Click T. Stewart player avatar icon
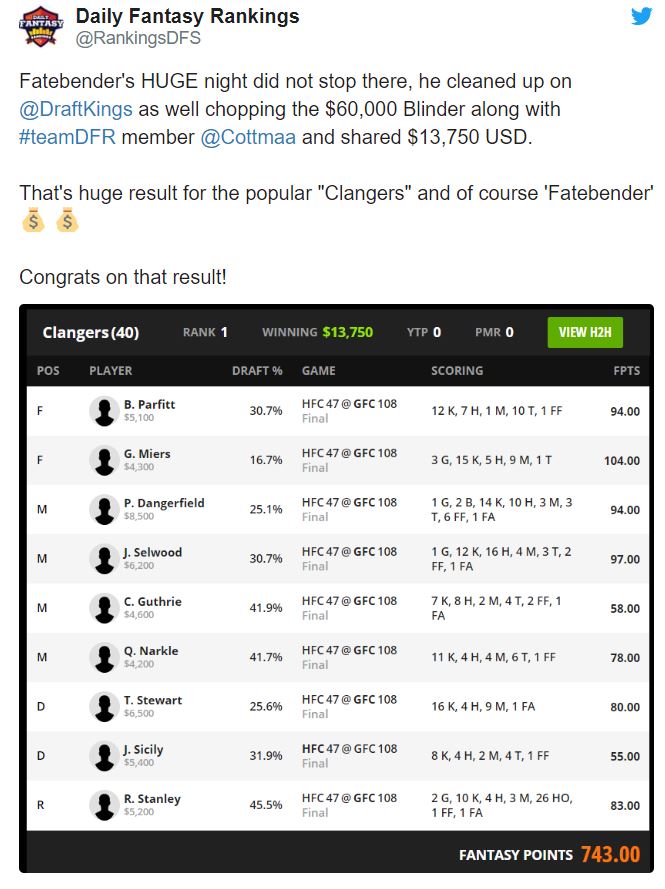 (104, 706)
